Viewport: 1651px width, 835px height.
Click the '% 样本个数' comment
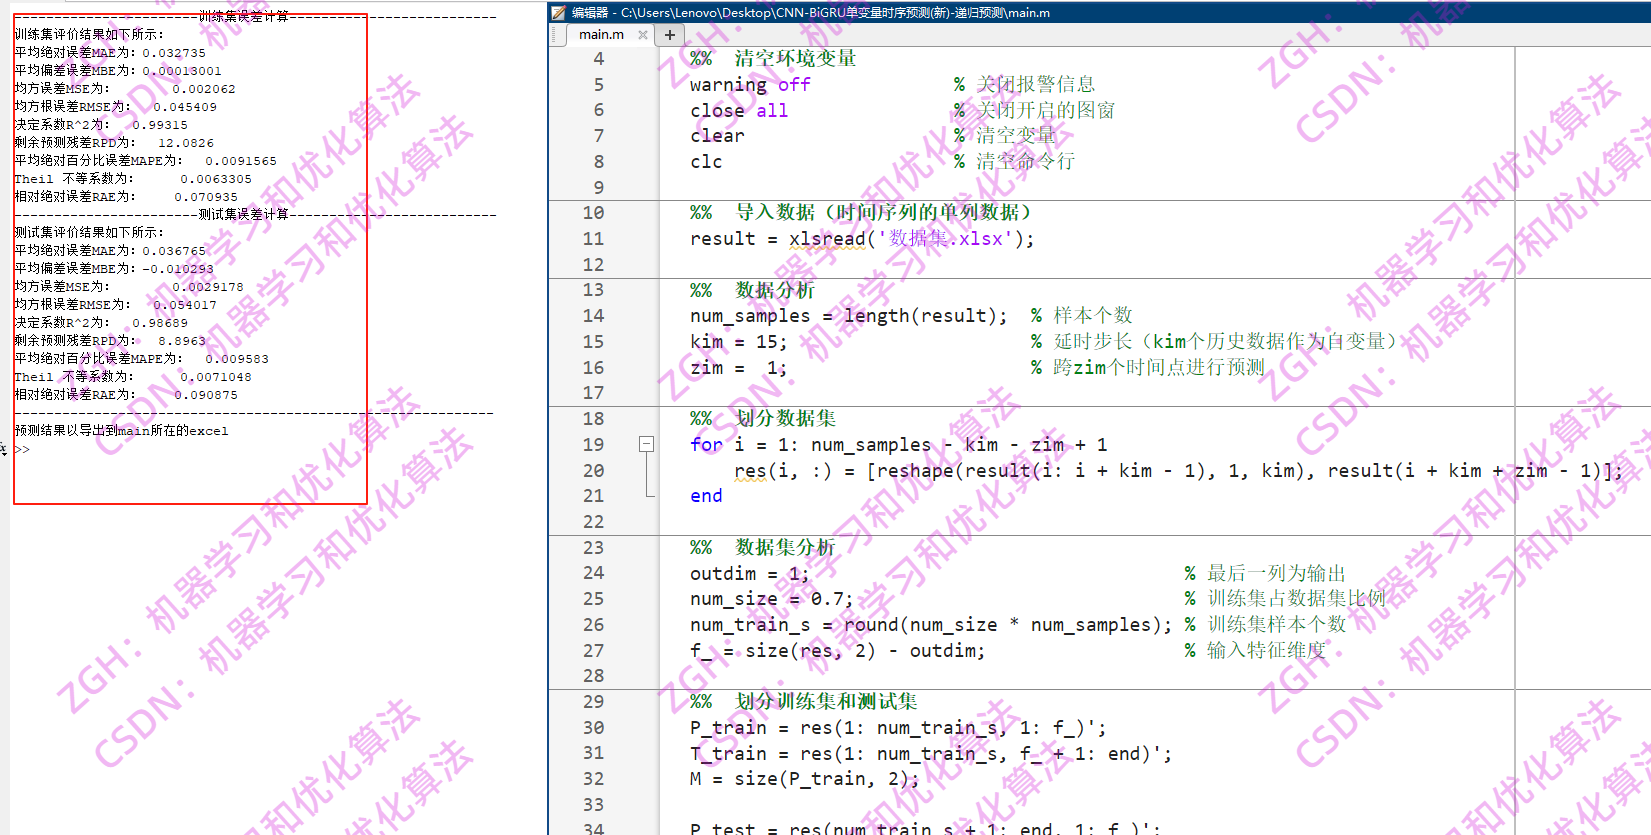pyautogui.click(x=1082, y=316)
